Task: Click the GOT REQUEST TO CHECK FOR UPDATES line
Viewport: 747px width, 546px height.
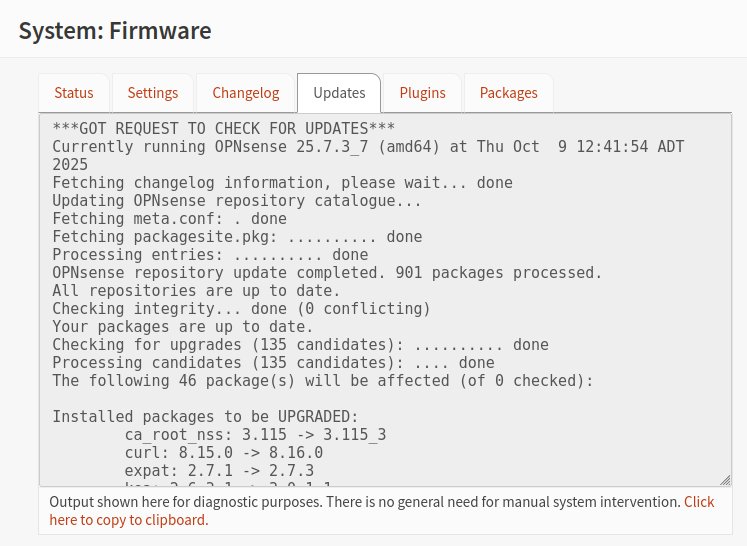Action: [224, 129]
